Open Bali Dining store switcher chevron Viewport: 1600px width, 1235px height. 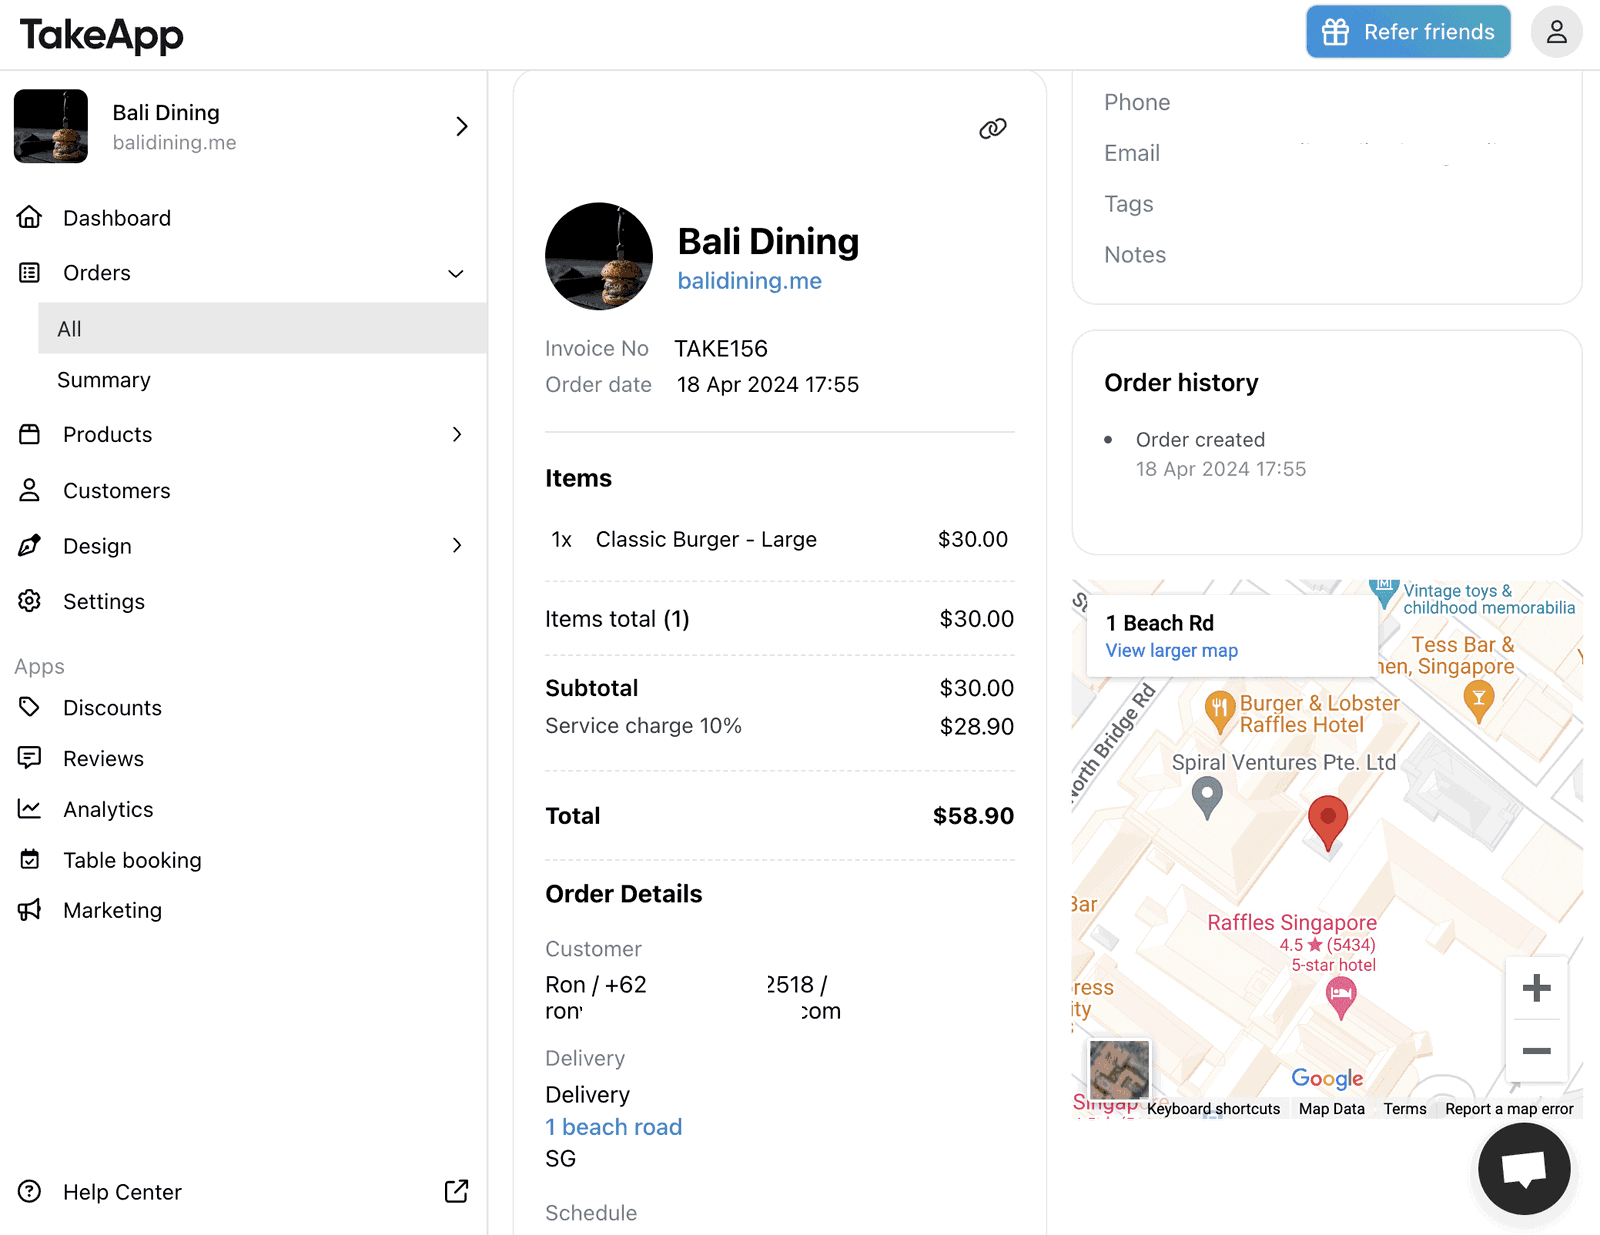[461, 126]
